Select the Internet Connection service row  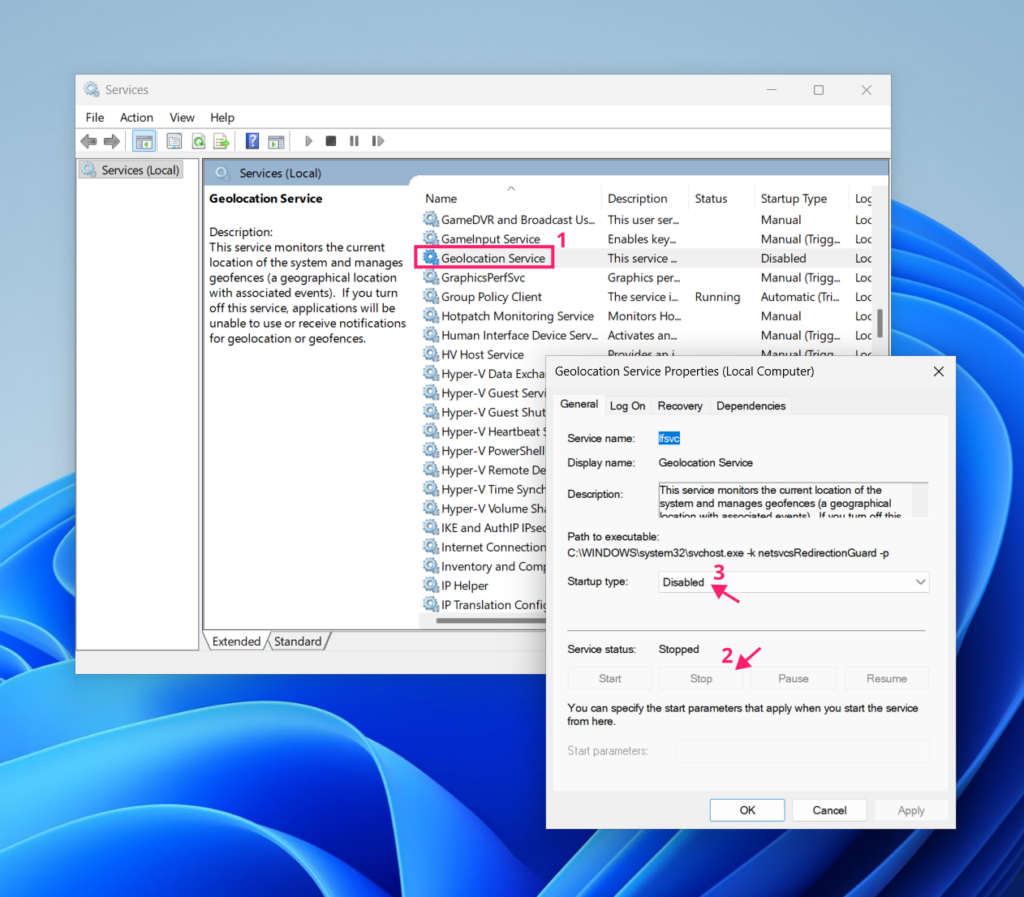coord(484,547)
